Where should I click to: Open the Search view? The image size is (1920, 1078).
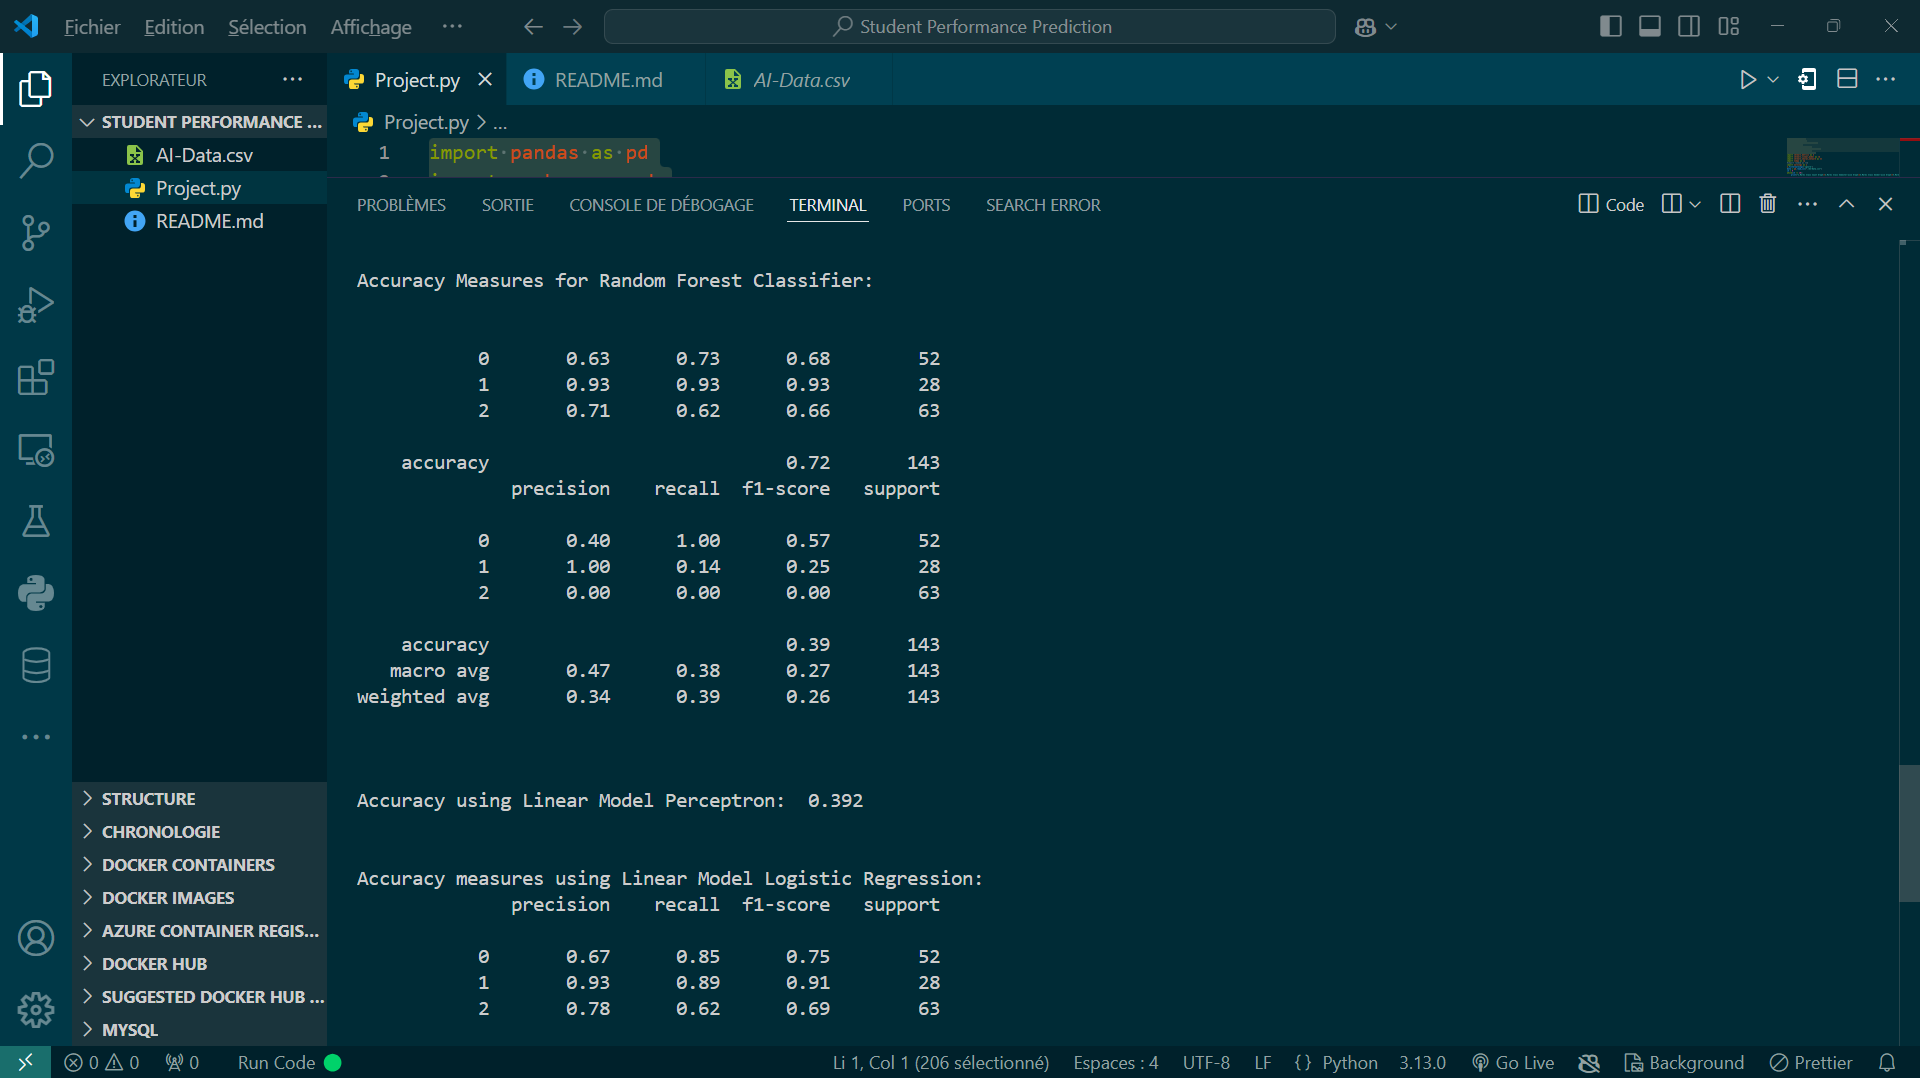pyautogui.click(x=36, y=160)
